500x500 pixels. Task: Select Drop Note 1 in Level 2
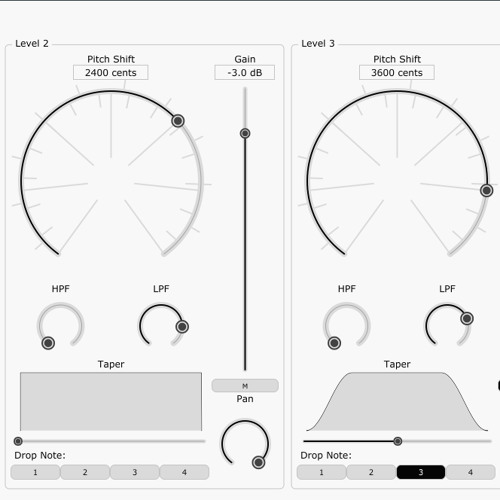35,472
